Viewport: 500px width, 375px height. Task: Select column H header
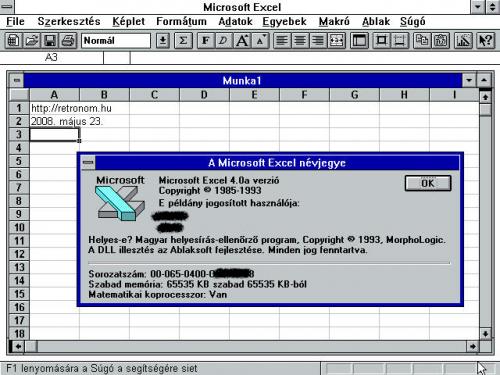coord(404,95)
